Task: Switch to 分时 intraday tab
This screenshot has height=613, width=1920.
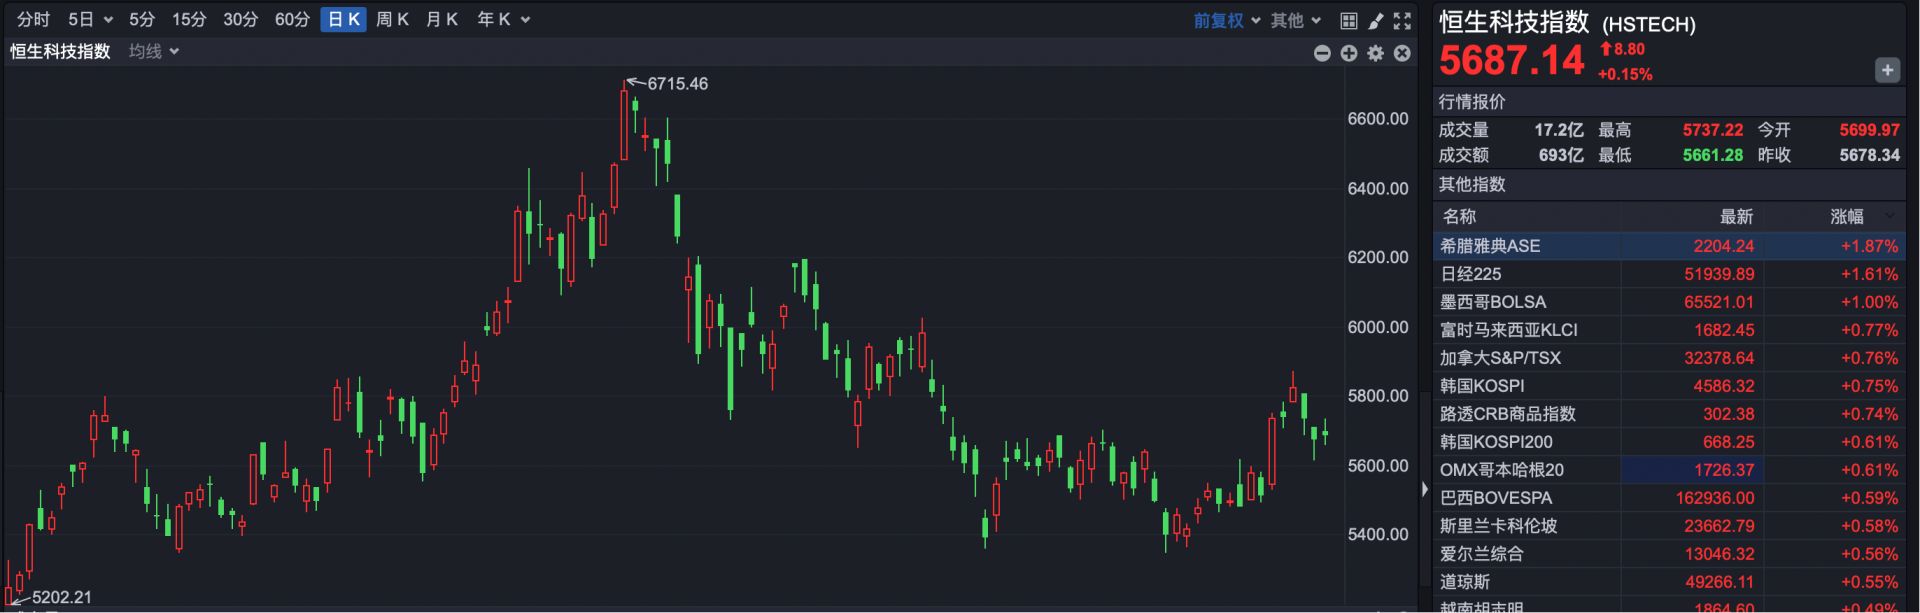Action: click(33, 20)
